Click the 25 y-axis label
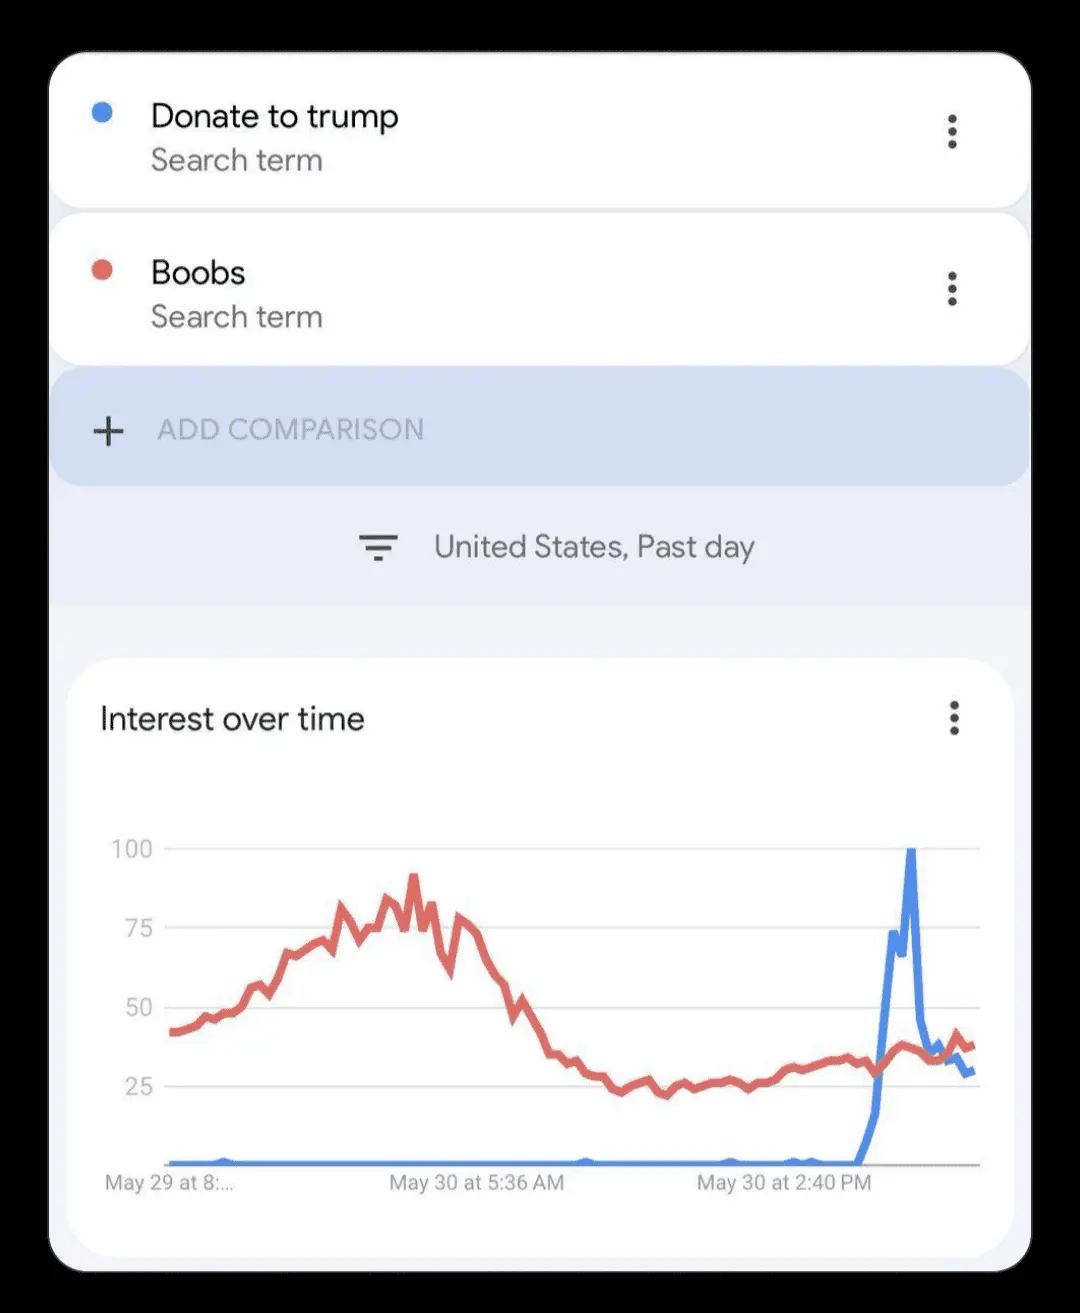The height and width of the screenshot is (1313, 1080). (139, 1086)
